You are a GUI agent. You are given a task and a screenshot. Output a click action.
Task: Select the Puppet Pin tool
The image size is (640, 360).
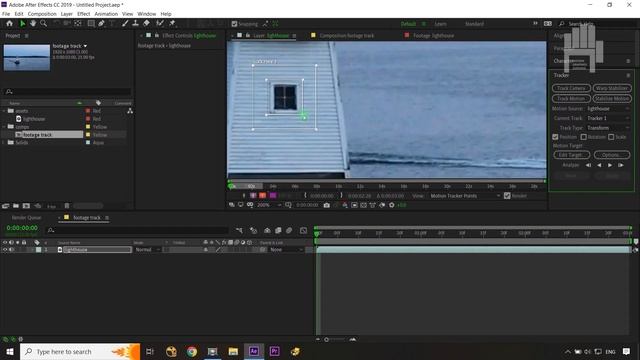point(172,24)
